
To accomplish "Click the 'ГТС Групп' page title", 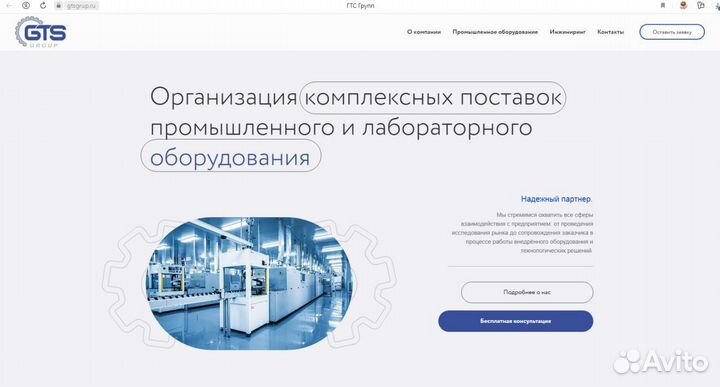I will coord(360,6).
